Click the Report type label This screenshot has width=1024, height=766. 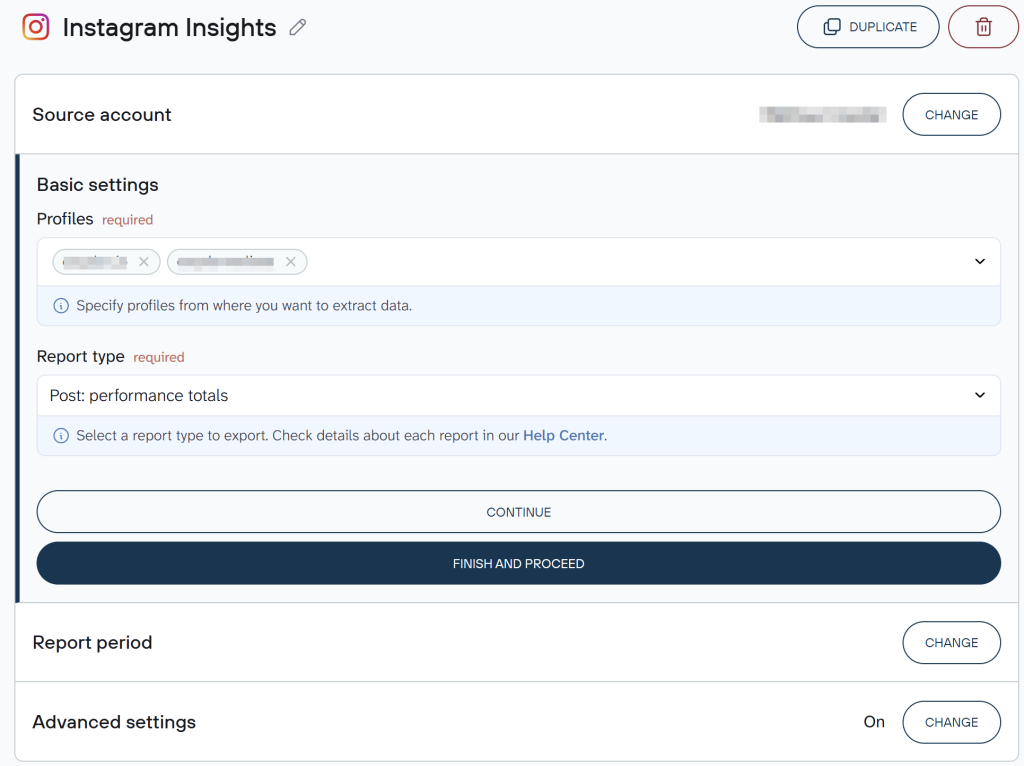(80, 357)
